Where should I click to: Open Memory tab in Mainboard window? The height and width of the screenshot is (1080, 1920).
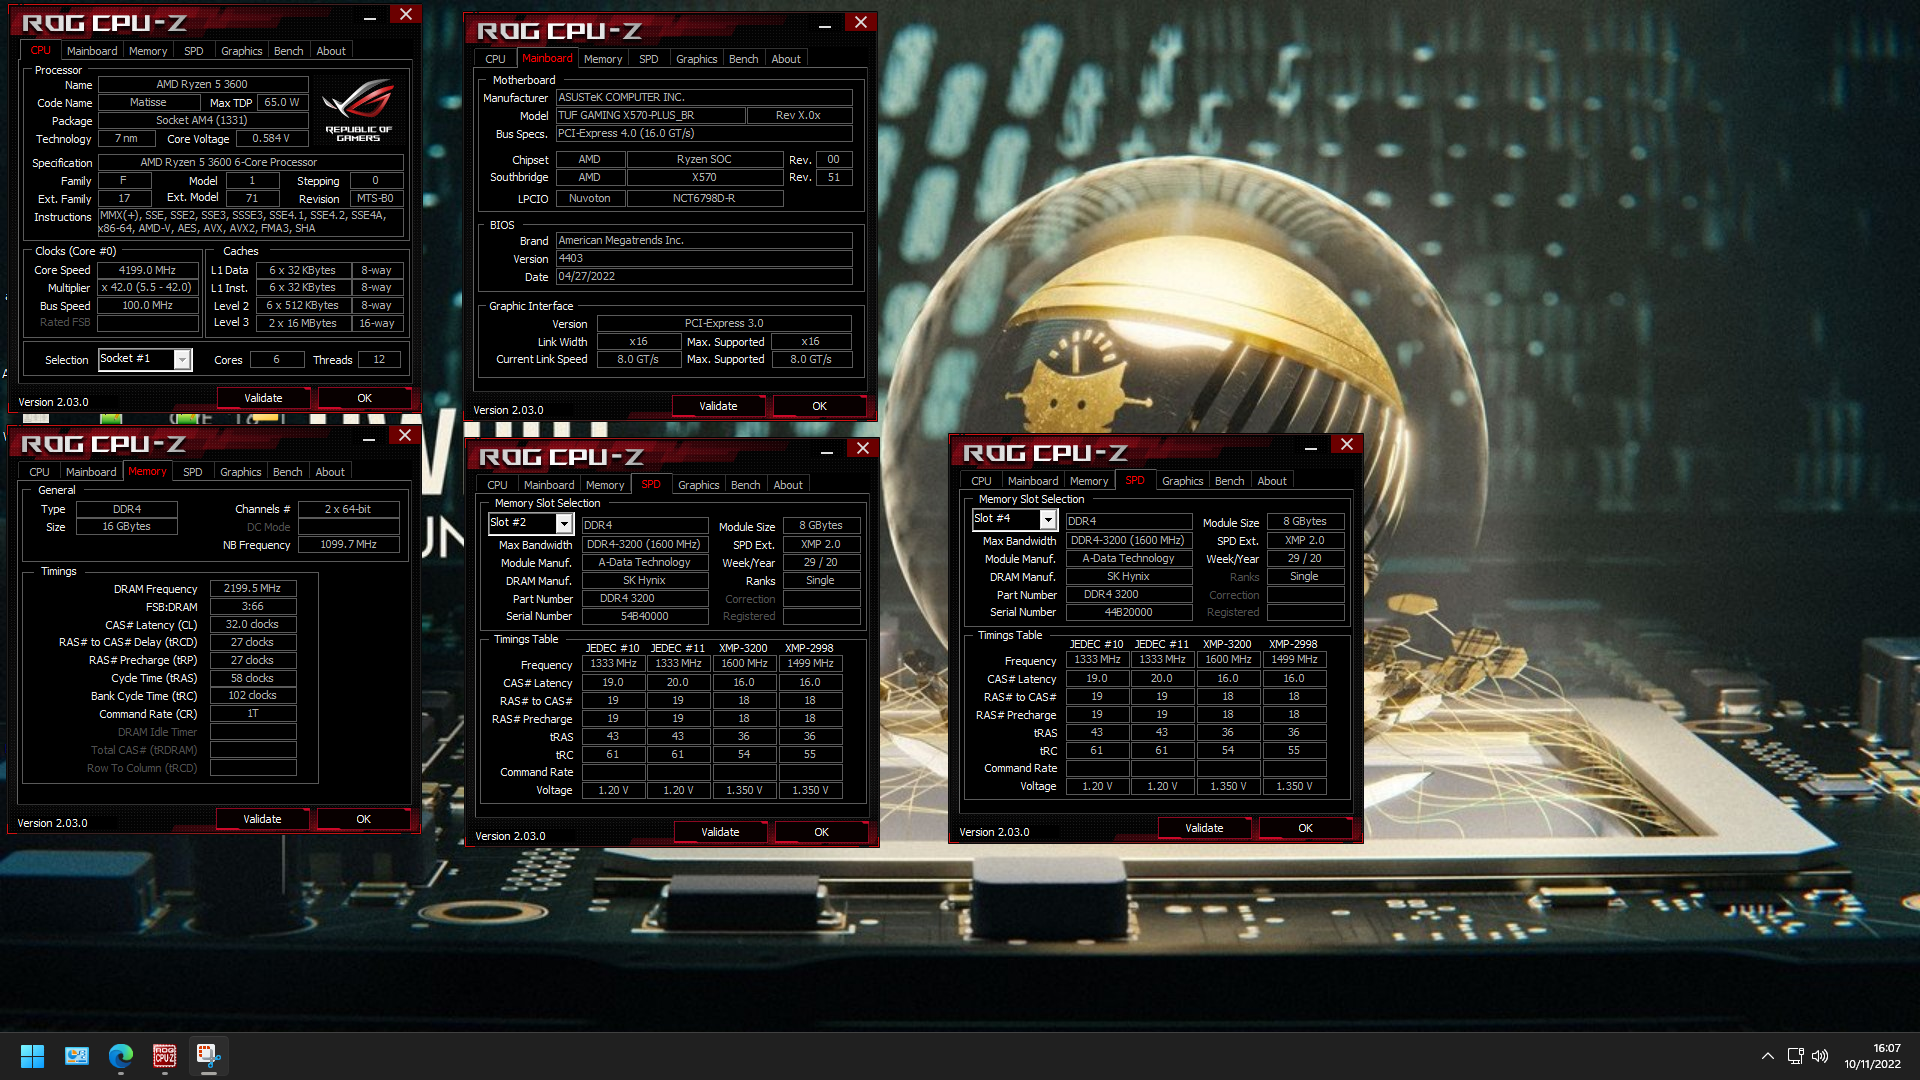coord(603,59)
